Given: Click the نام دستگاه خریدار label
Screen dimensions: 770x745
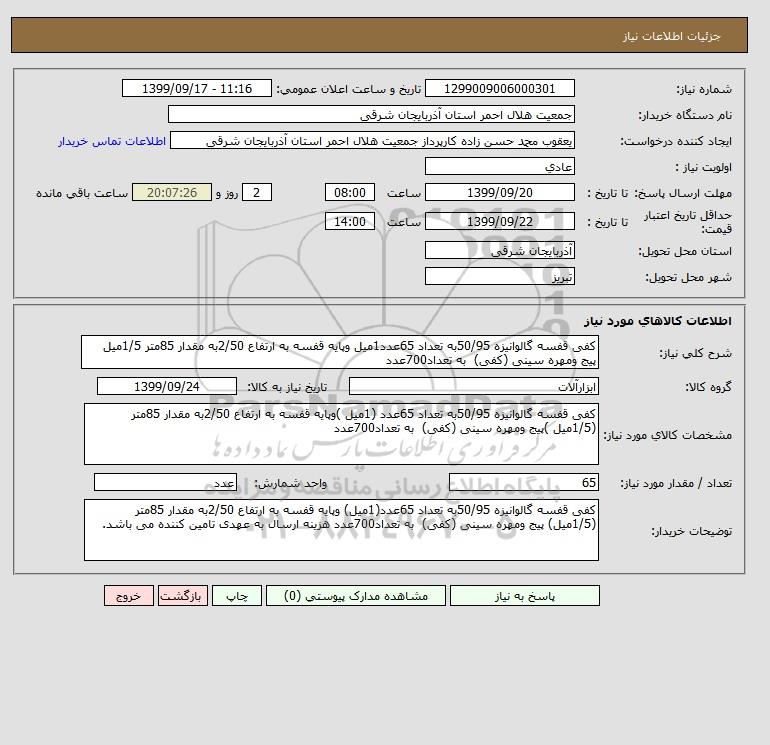Looking at the screenshot, I should coord(685,115).
